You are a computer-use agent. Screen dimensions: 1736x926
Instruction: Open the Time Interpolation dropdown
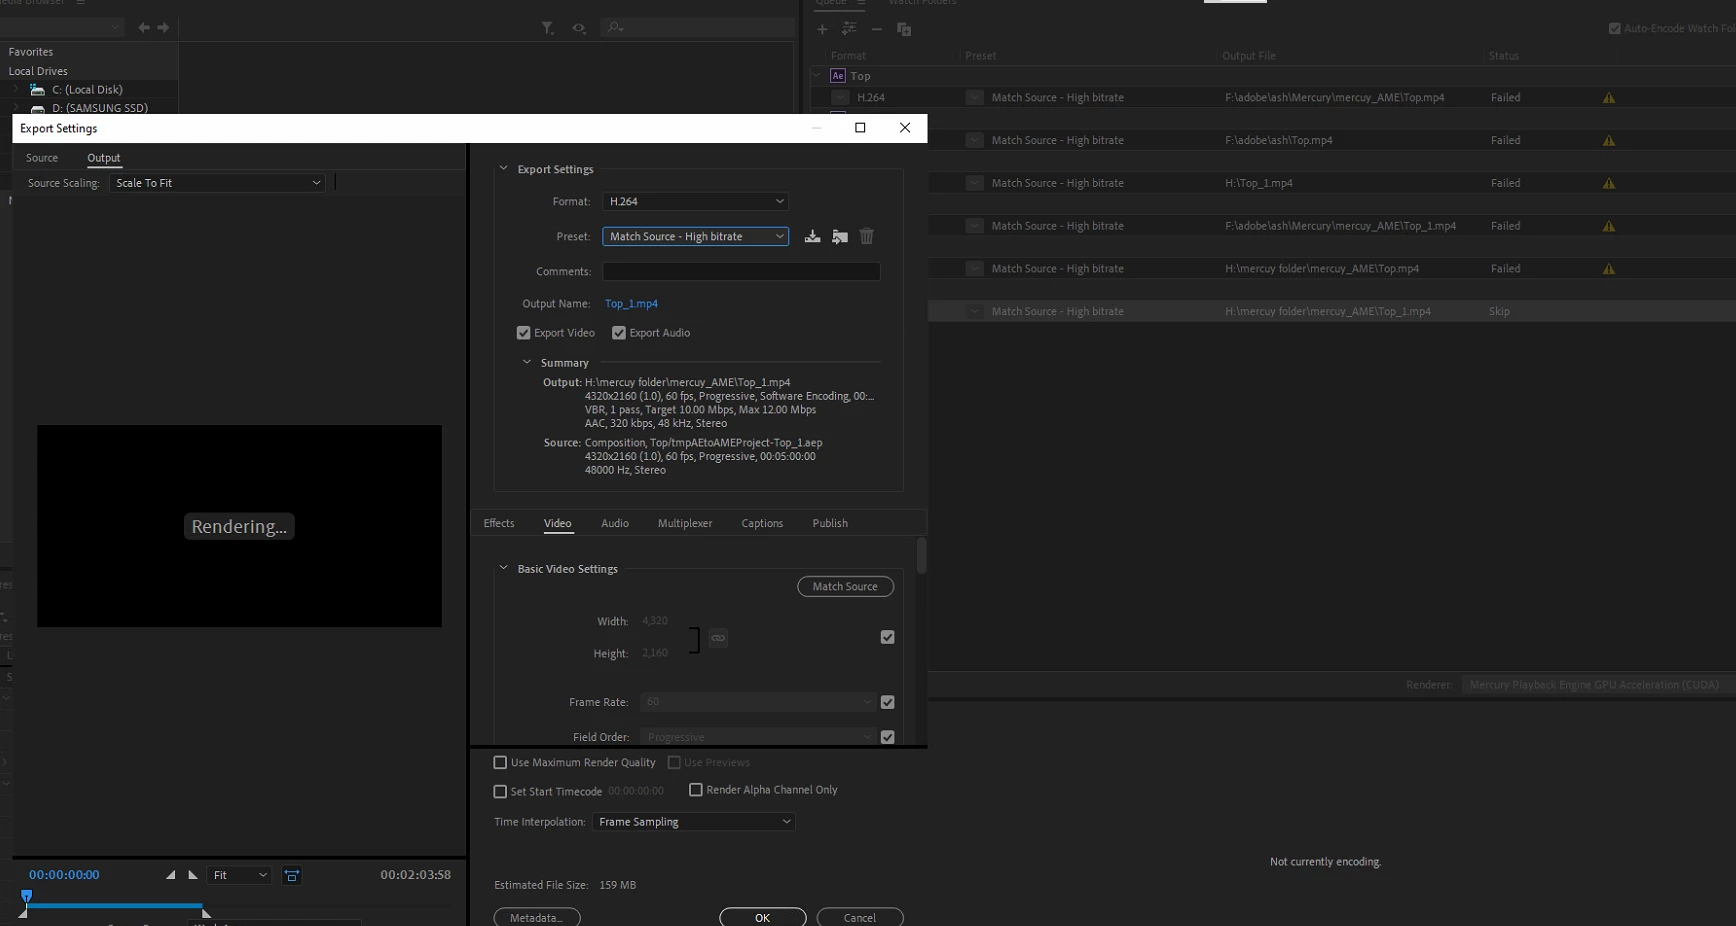click(x=693, y=822)
